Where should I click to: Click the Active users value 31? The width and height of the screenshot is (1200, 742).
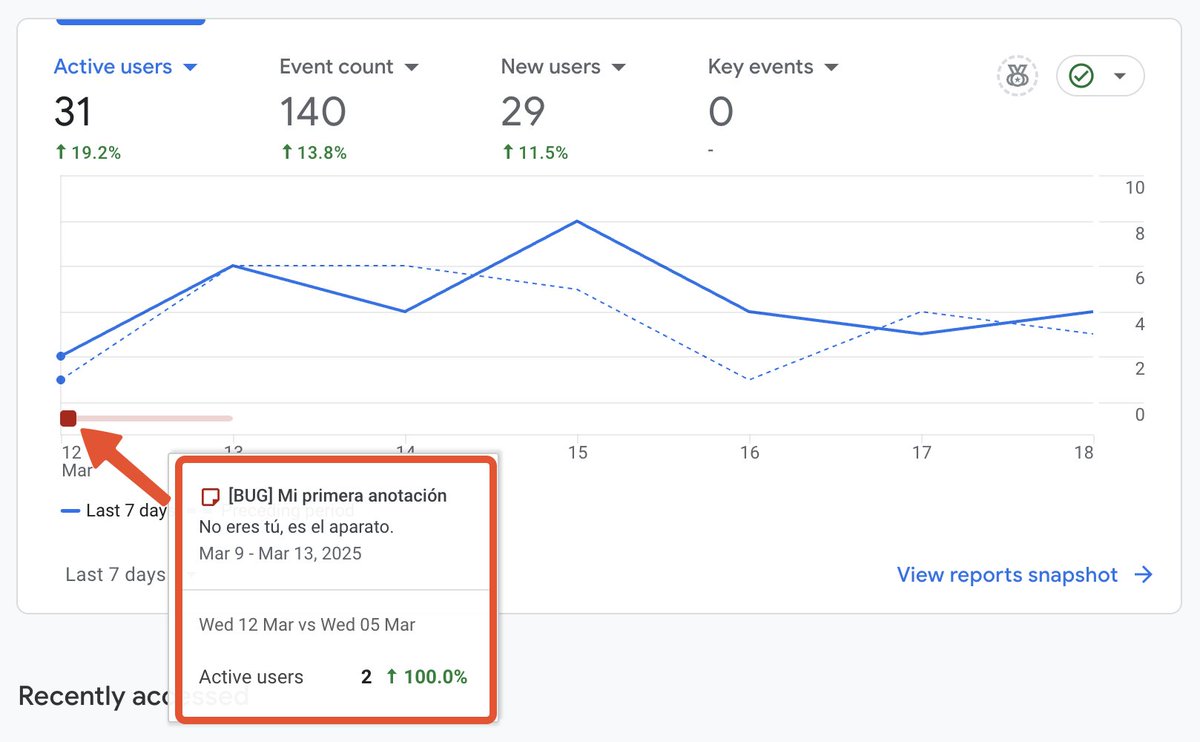click(73, 112)
